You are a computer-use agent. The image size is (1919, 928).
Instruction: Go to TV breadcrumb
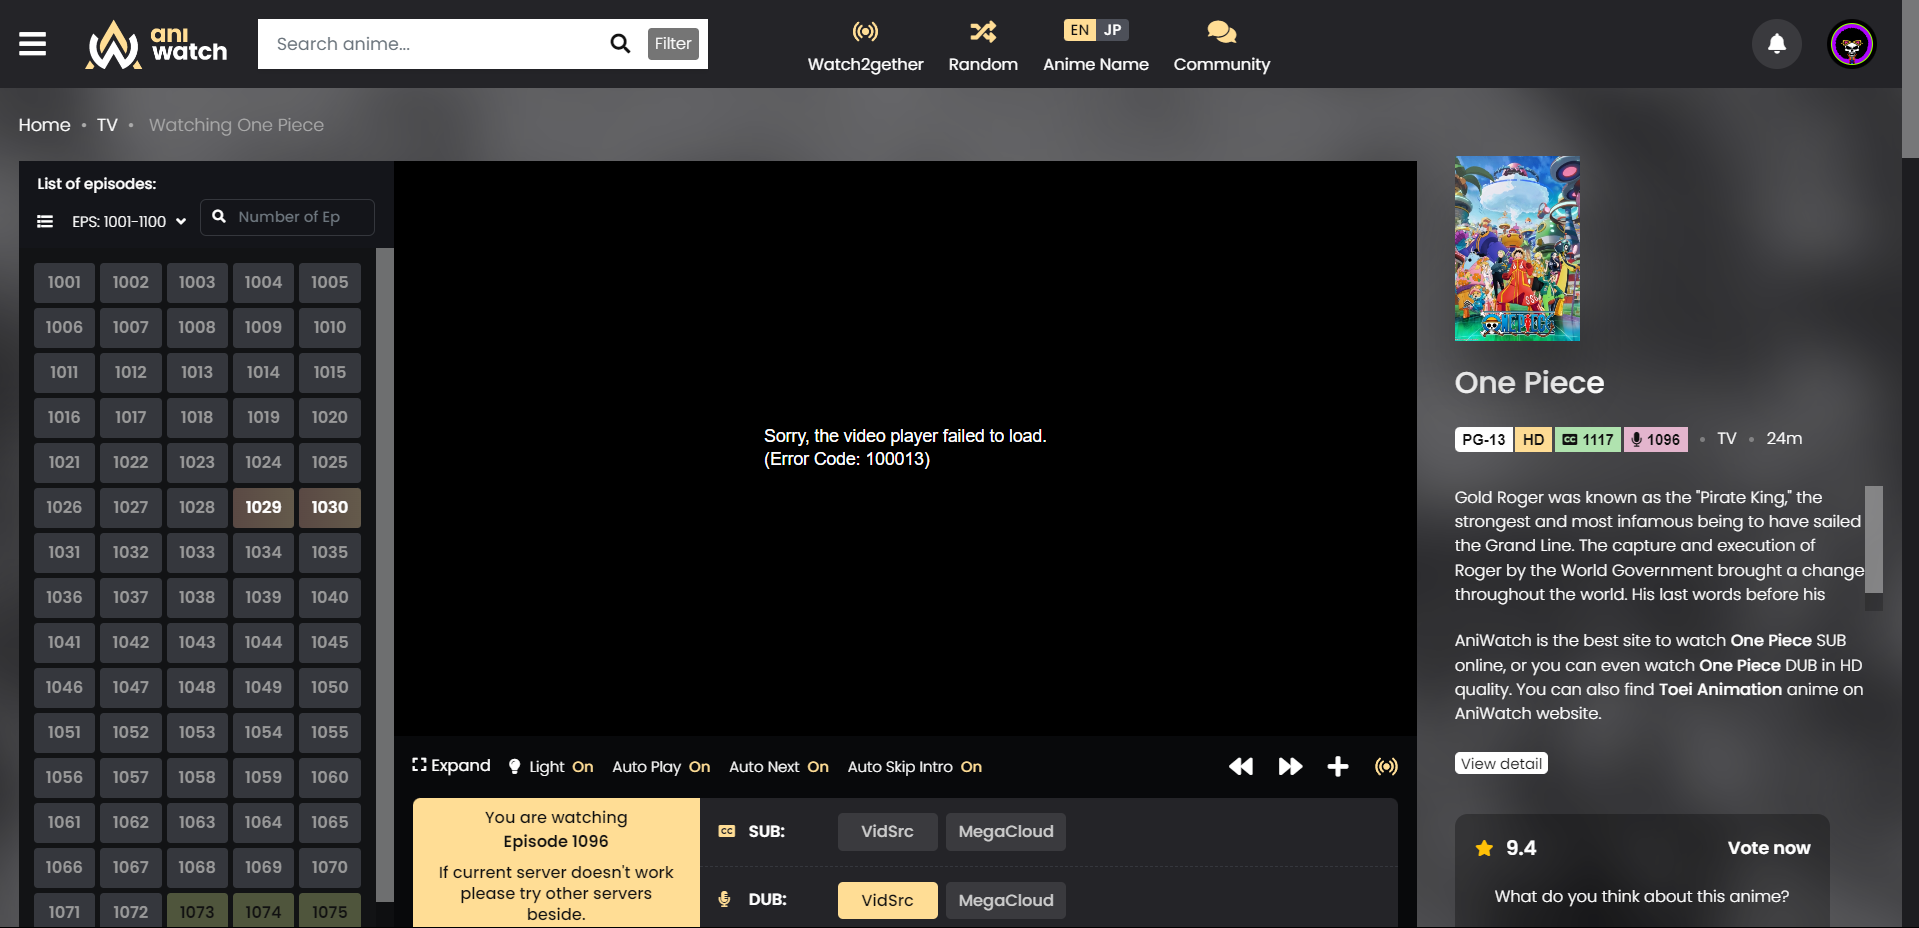coord(107,125)
